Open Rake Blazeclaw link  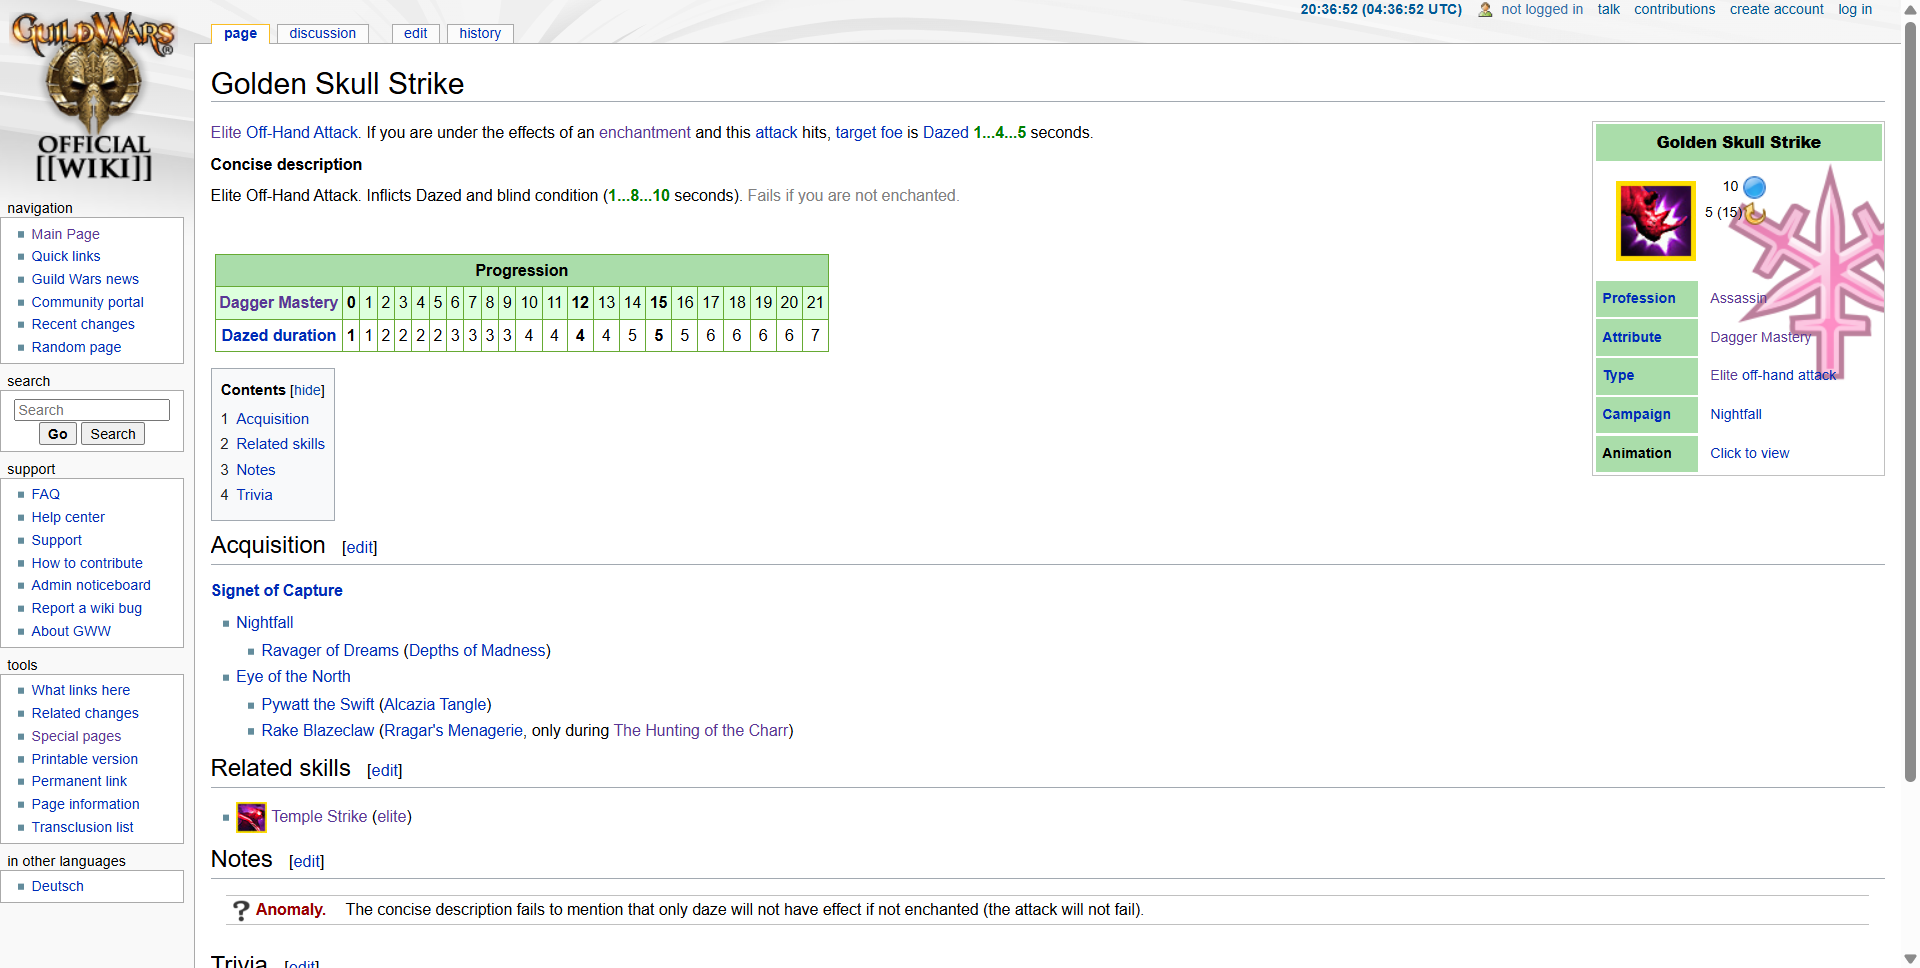318,731
